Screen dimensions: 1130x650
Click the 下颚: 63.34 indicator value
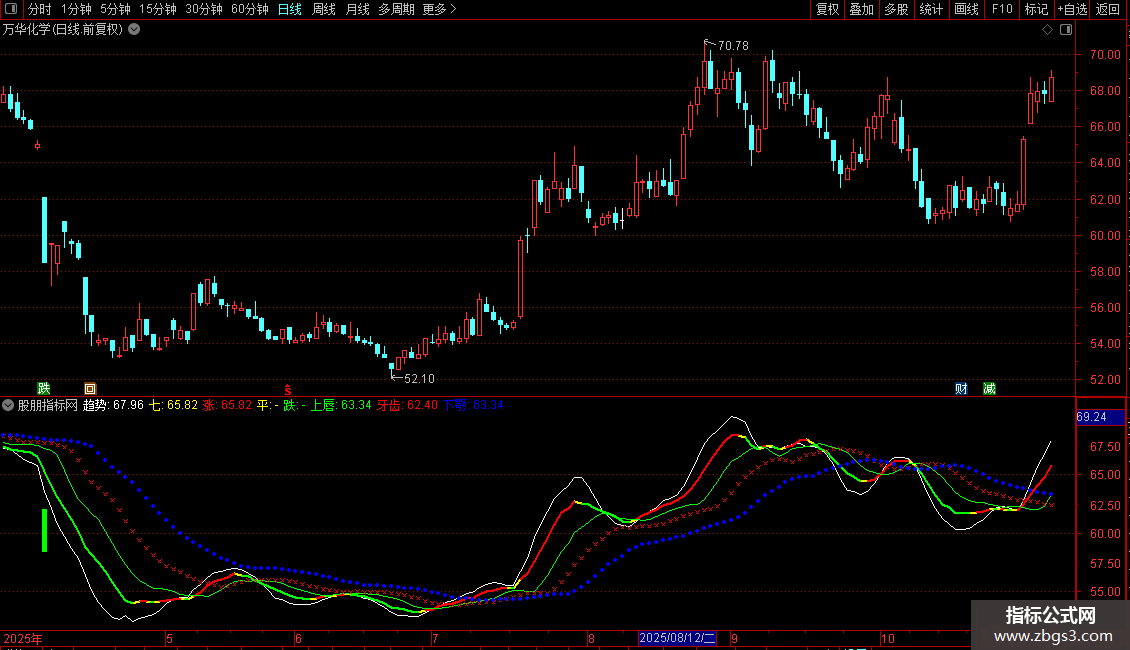click(x=473, y=405)
